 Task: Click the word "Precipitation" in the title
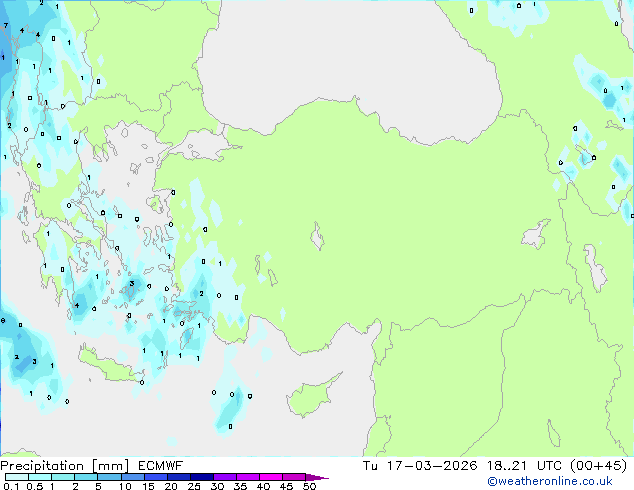pos(42,466)
